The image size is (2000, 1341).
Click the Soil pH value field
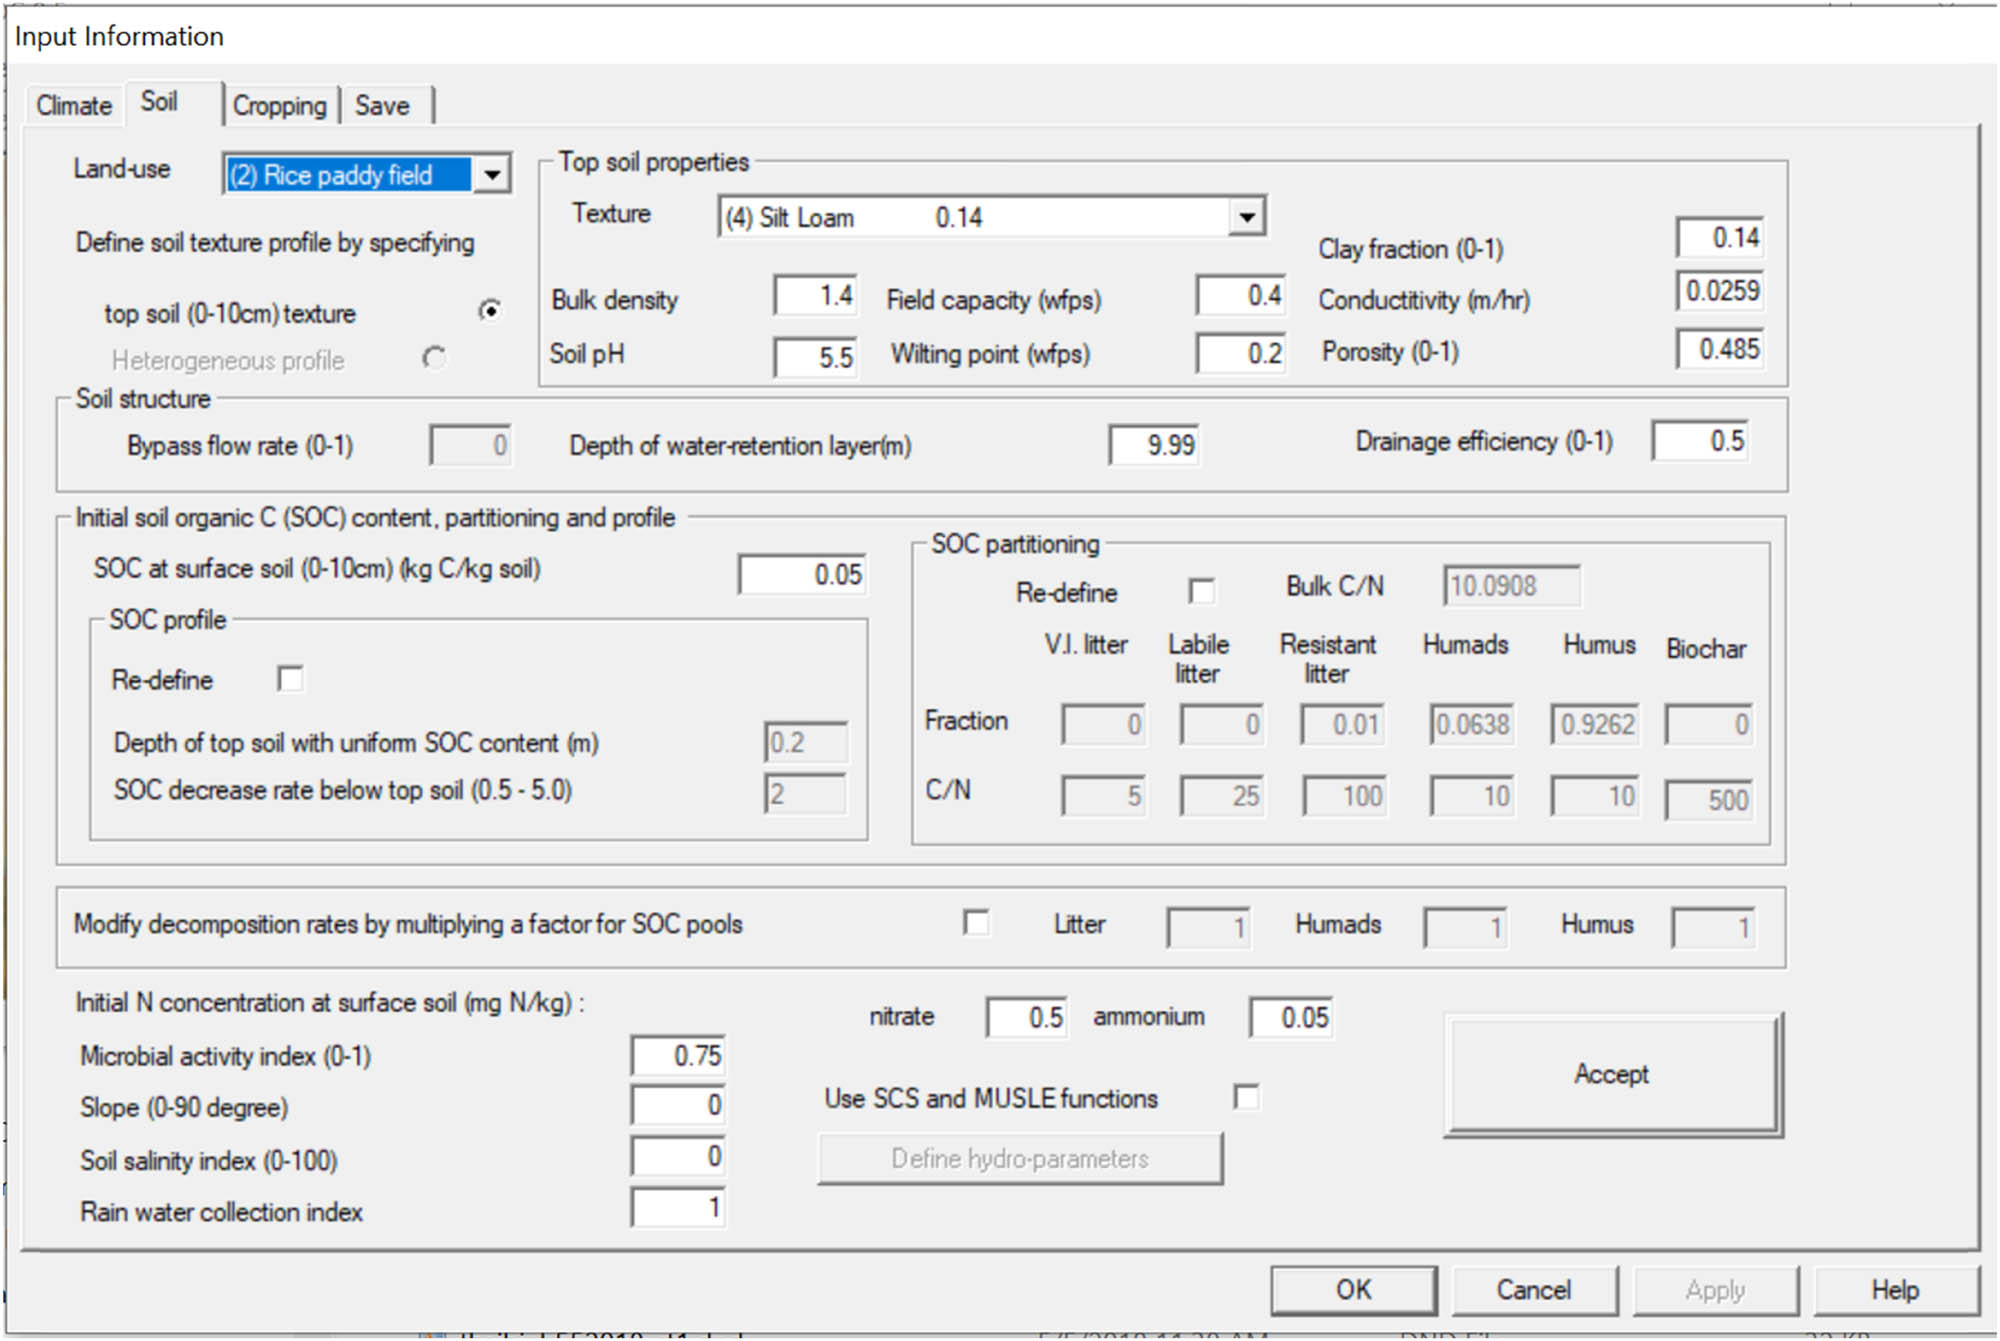tap(815, 356)
